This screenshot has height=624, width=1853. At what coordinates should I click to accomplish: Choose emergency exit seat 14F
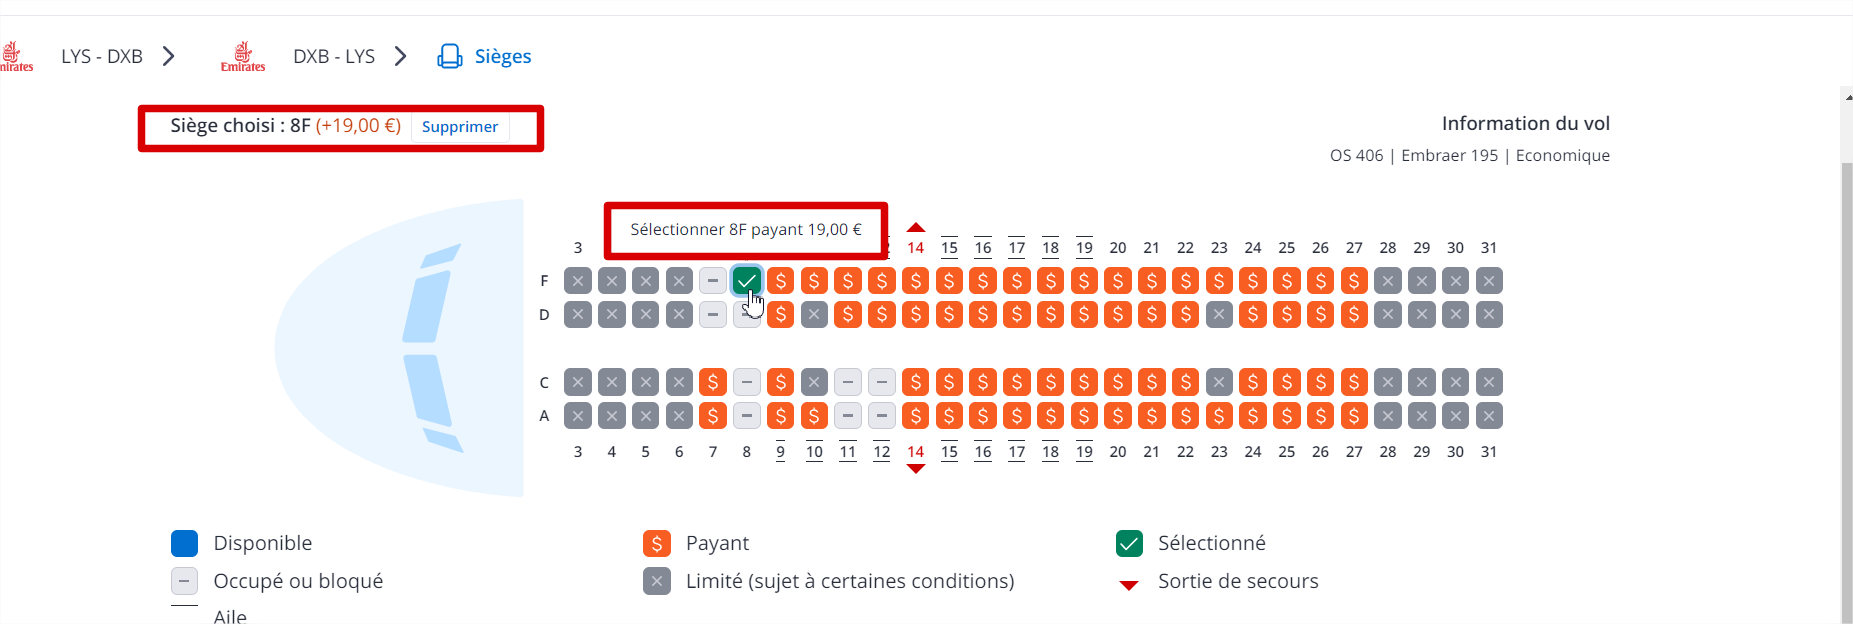pos(915,281)
